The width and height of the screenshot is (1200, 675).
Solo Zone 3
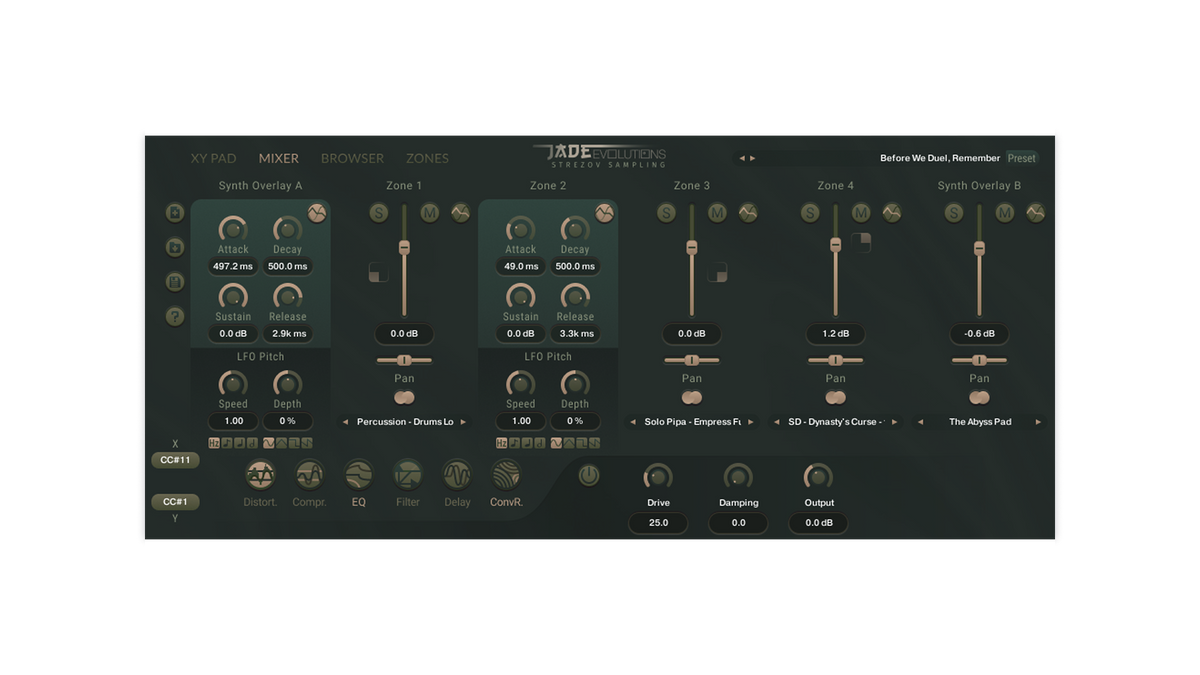(x=666, y=212)
